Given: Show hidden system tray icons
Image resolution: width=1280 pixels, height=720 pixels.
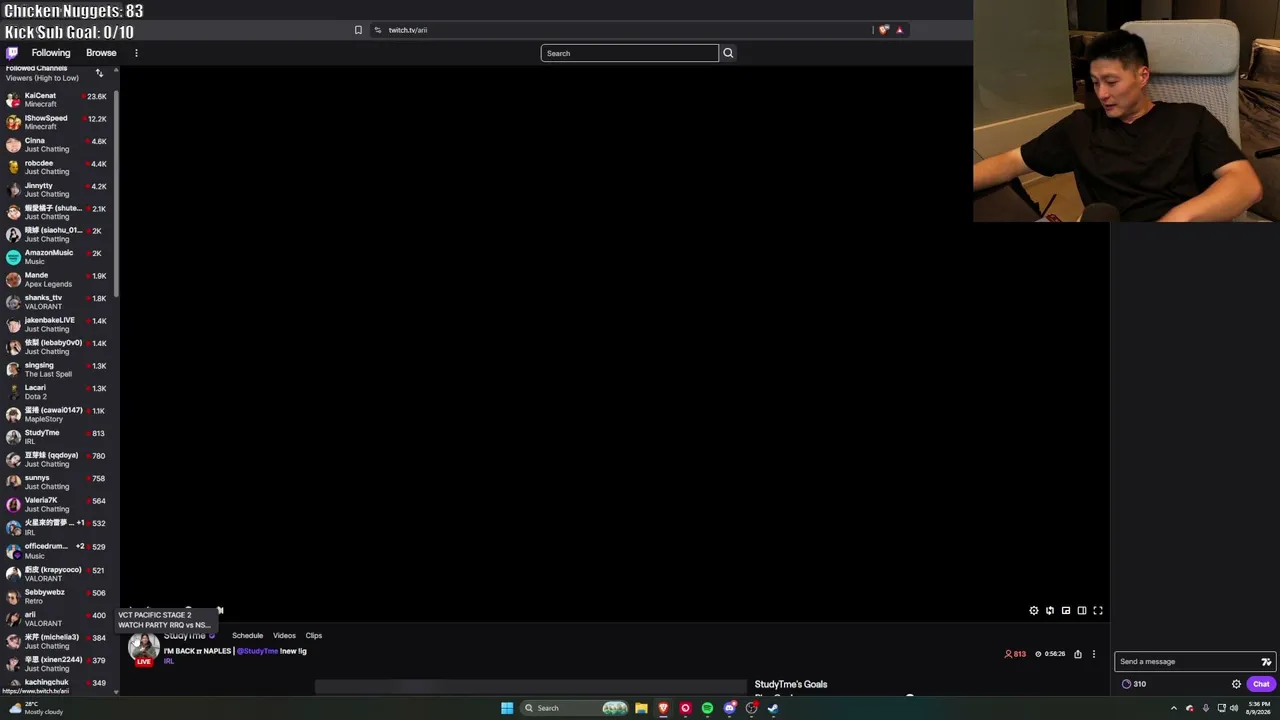Looking at the screenshot, I should (1174, 708).
